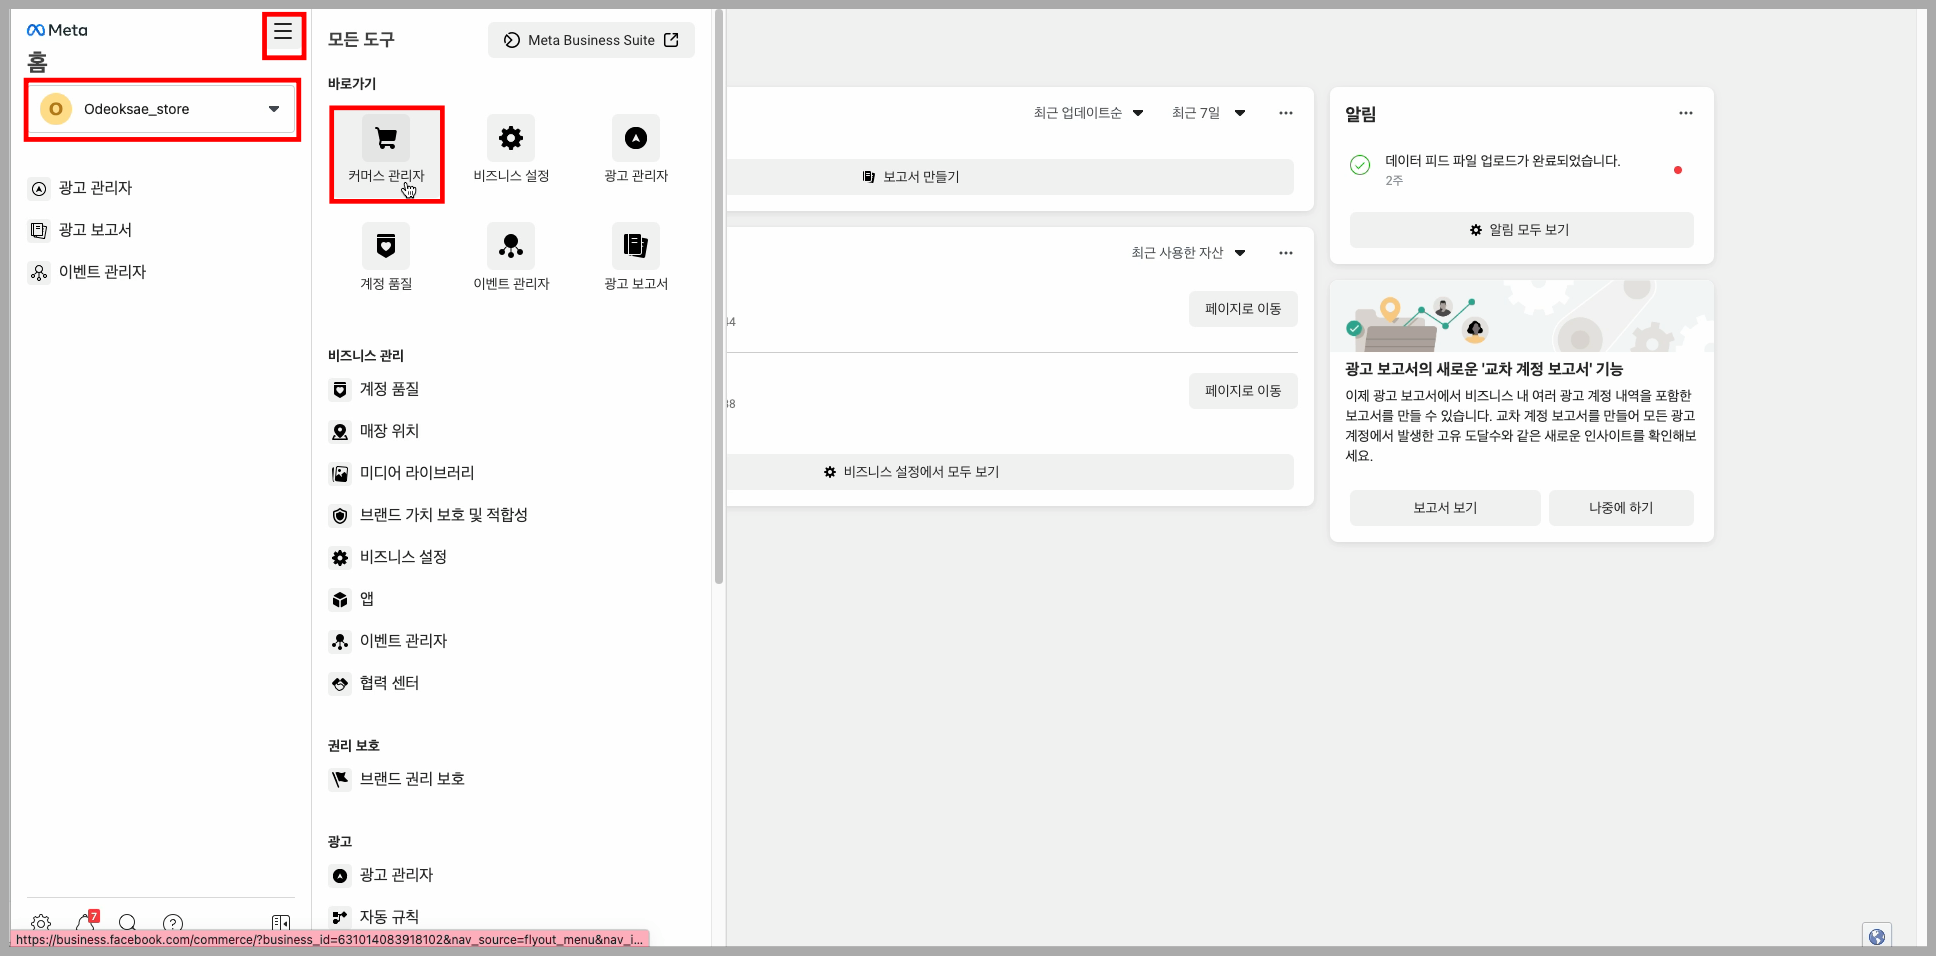Click the search magnifier icon
Screen dimensions: 1936x956
point(127,924)
